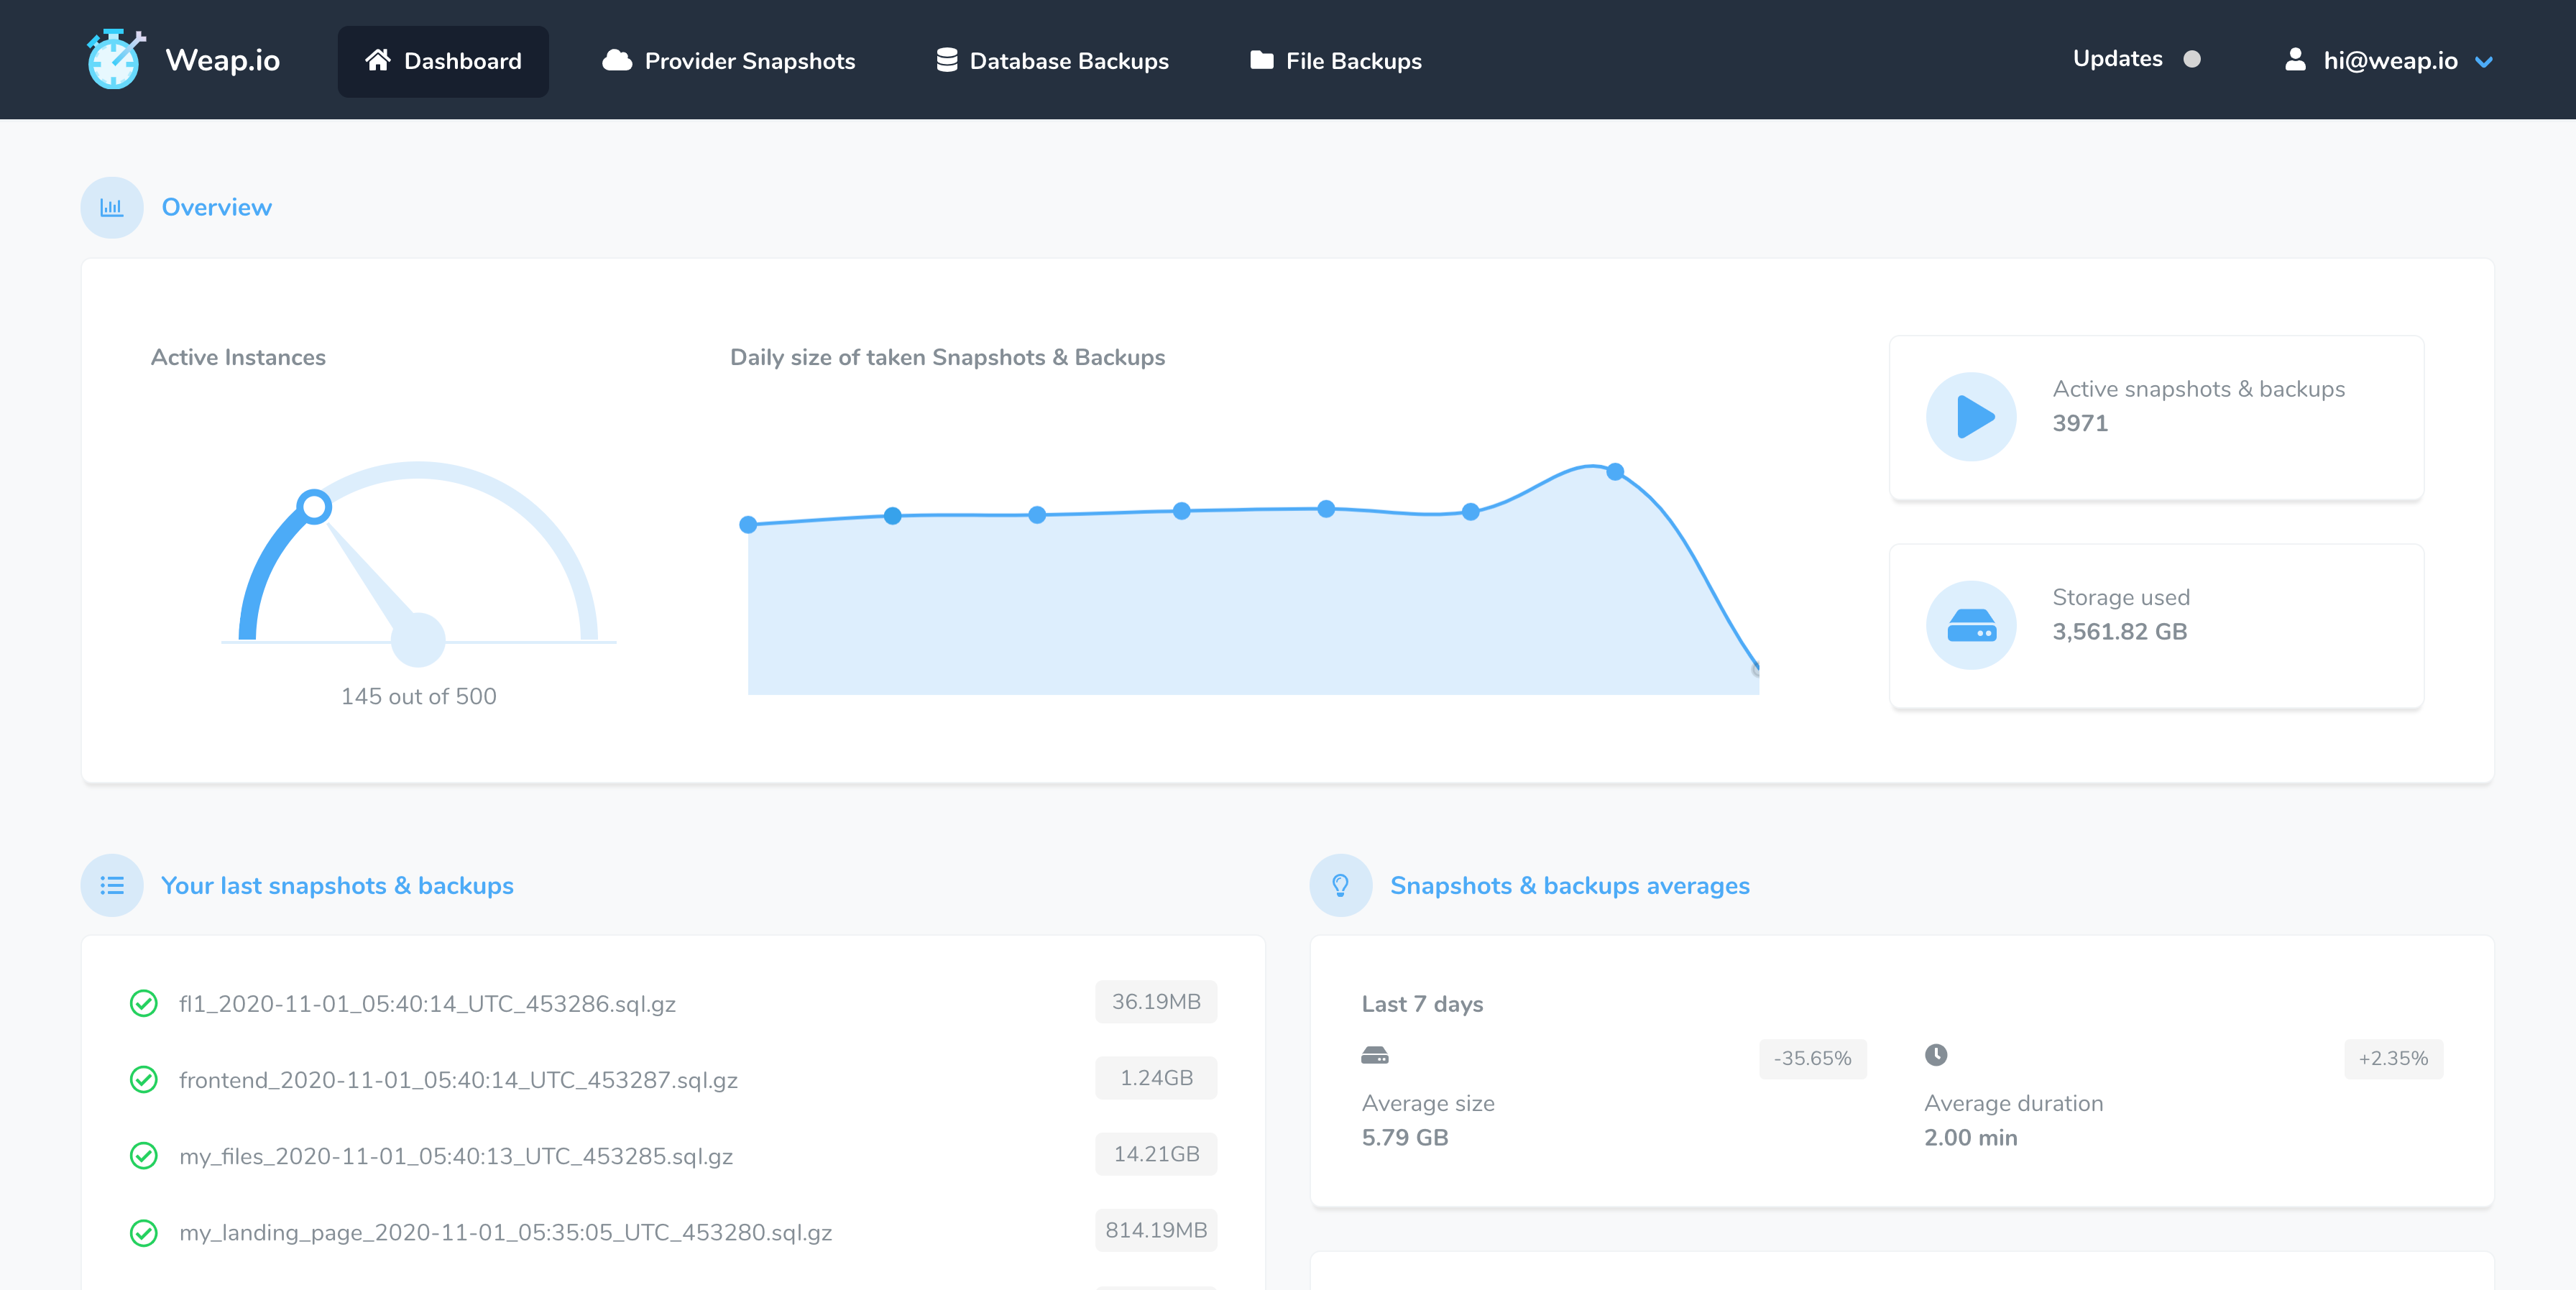Click the second data point on chart

pyautogui.click(x=893, y=516)
